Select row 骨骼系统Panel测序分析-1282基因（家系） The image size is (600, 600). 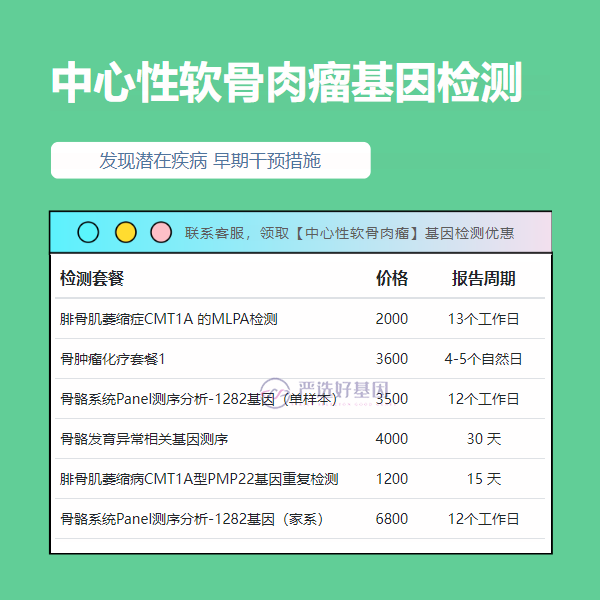300,519
